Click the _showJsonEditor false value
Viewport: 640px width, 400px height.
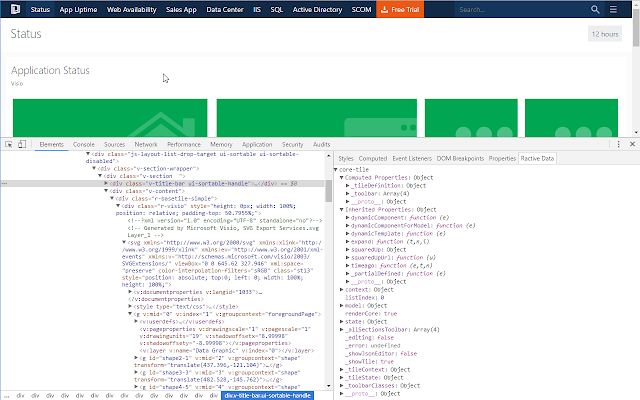409,353
